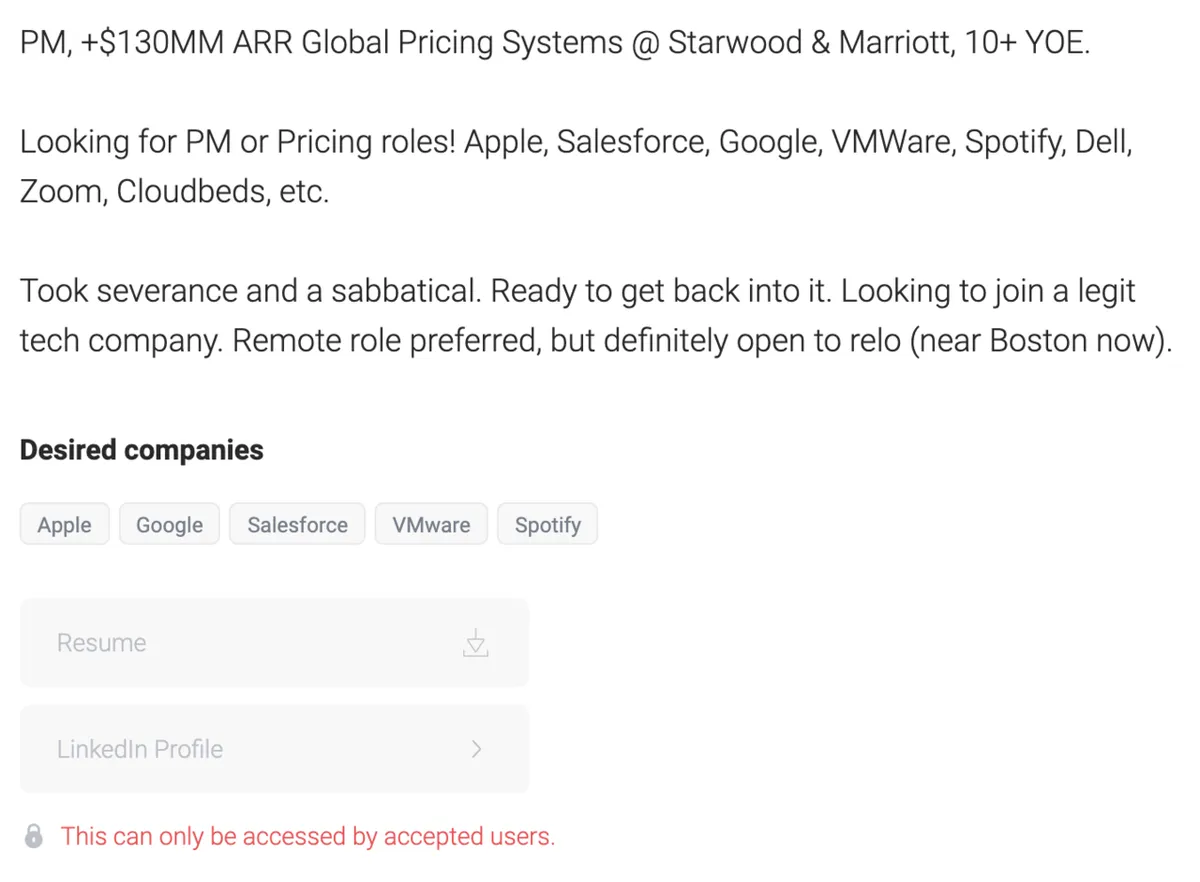Open the LinkedIn Profile label
This screenshot has height=882, width=1200.
(x=140, y=749)
